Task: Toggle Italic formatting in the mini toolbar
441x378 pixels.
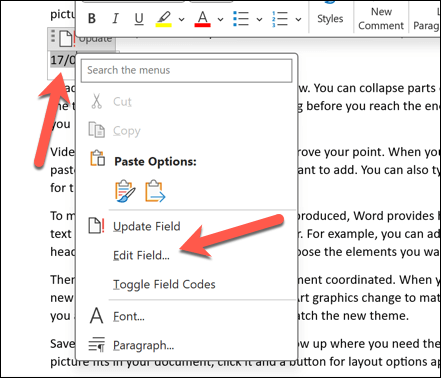Action: coord(115,19)
